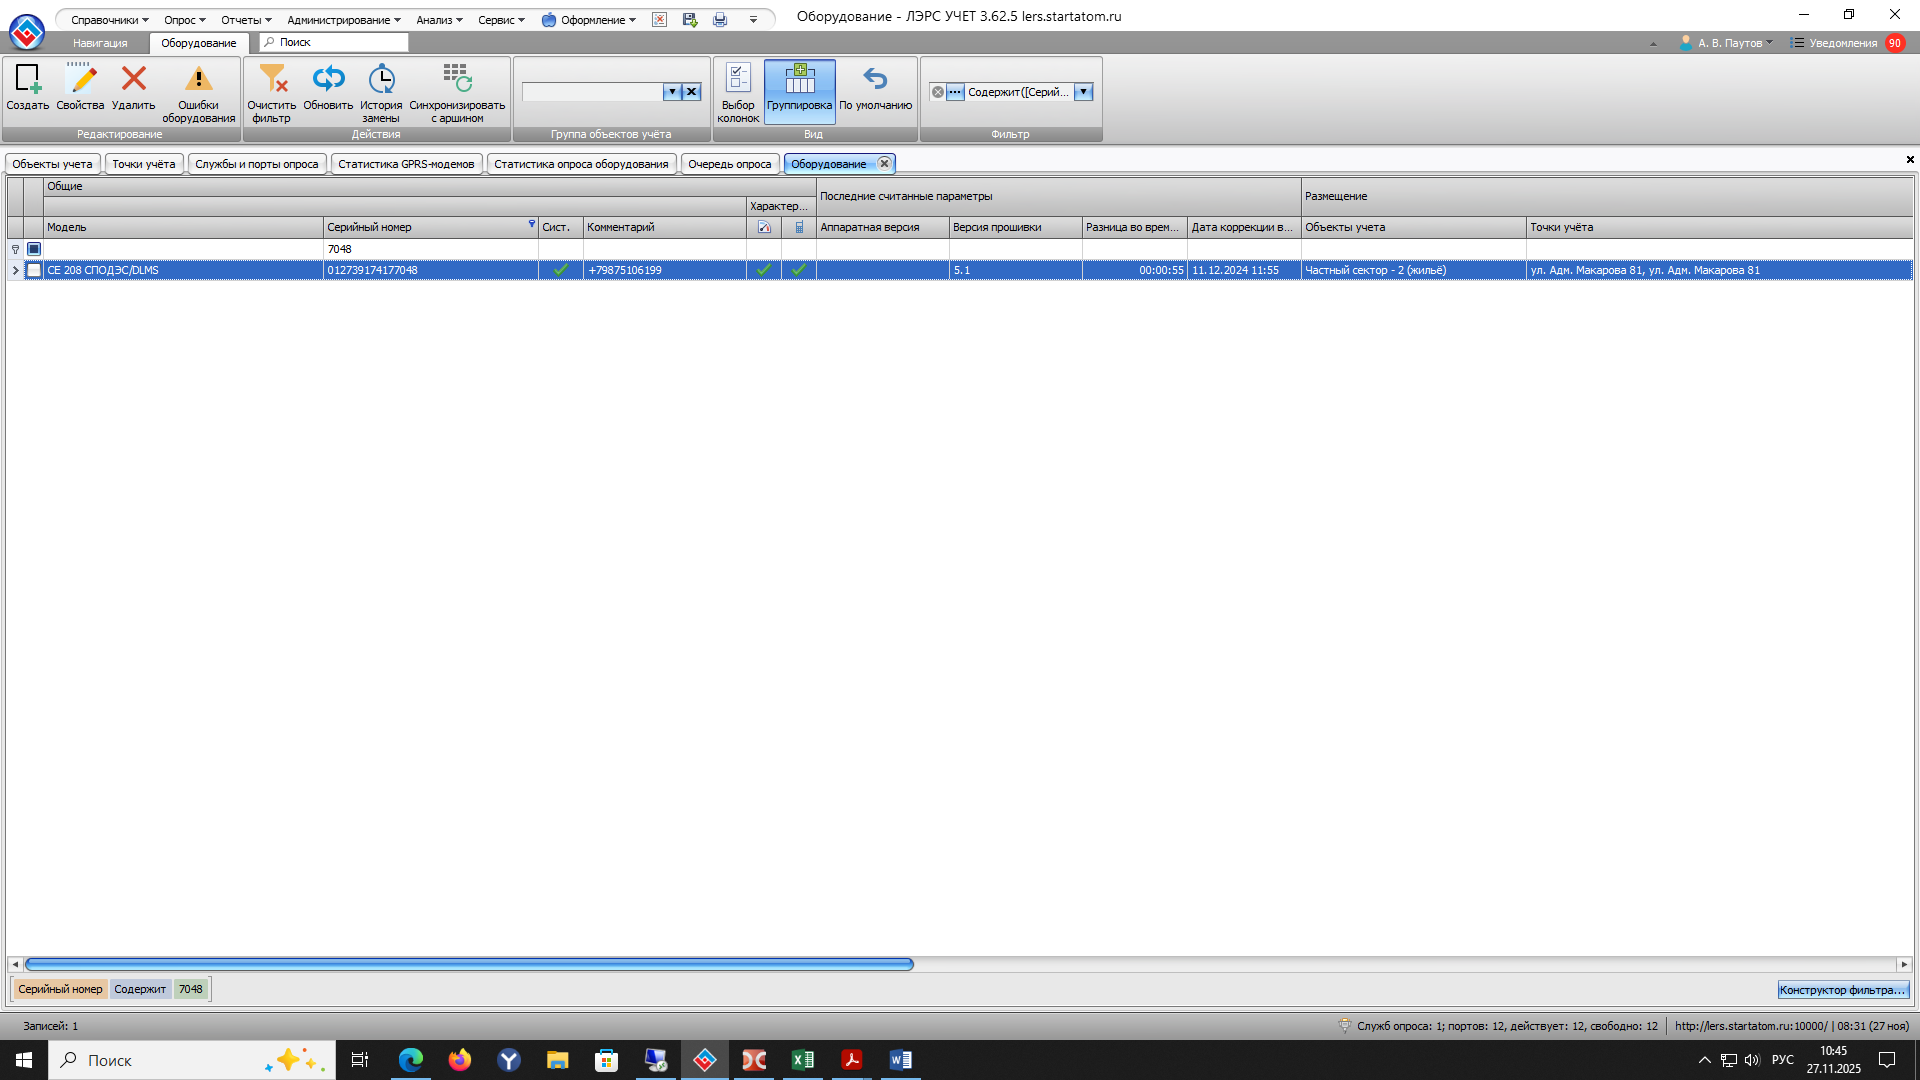This screenshot has height=1080, width=1920.
Task: Expand the CE 208 СПОДЭС/DLMS row
Action: pos(15,270)
